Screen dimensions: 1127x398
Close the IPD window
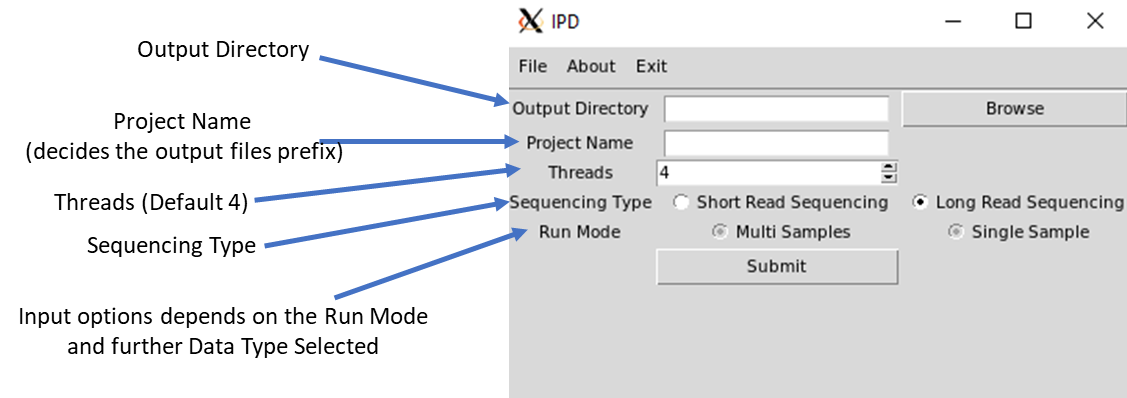[1095, 22]
